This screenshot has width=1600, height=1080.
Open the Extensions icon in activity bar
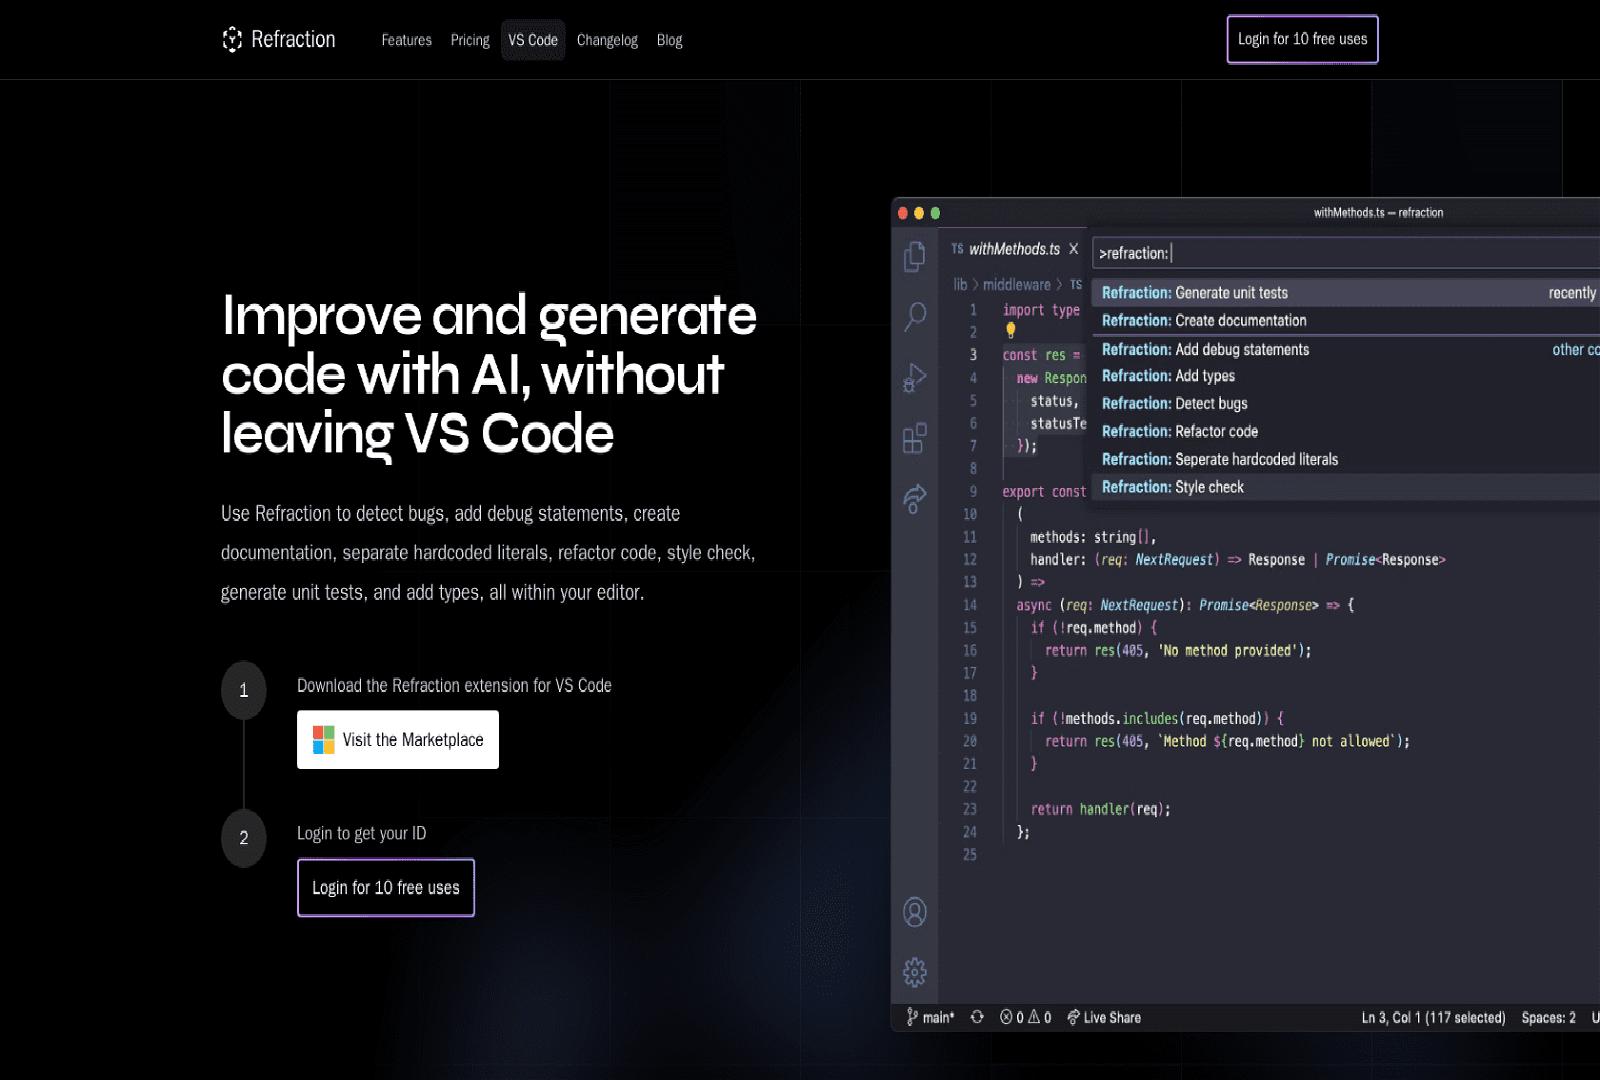[x=914, y=438]
